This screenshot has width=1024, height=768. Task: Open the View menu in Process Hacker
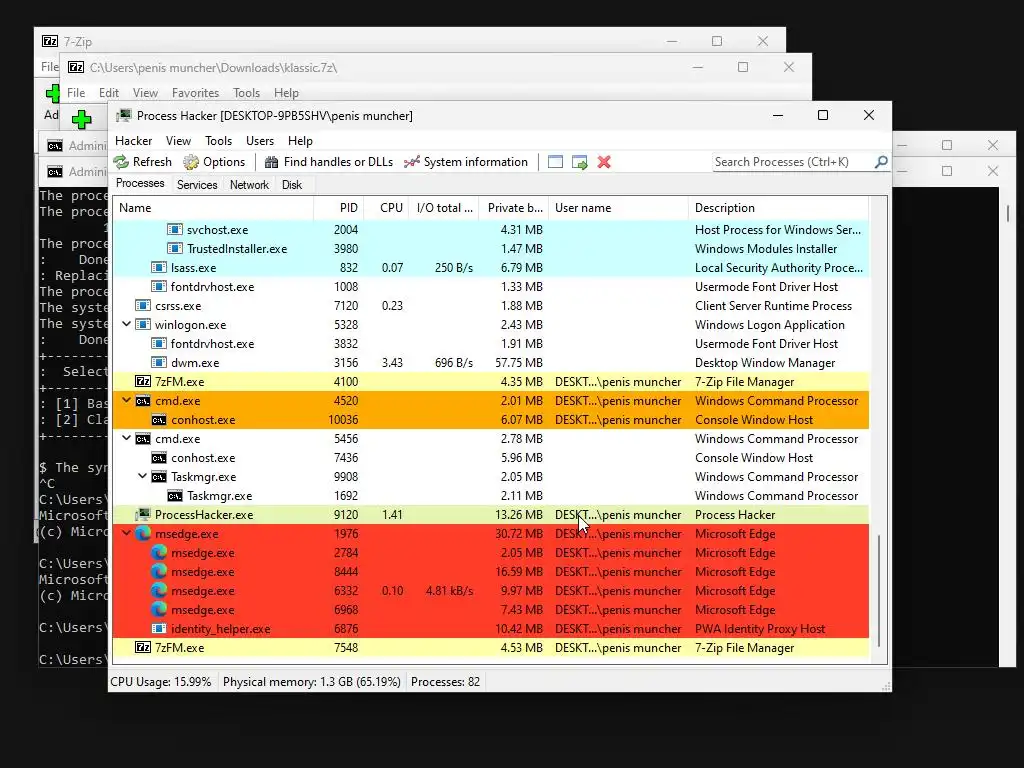(178, 141)
